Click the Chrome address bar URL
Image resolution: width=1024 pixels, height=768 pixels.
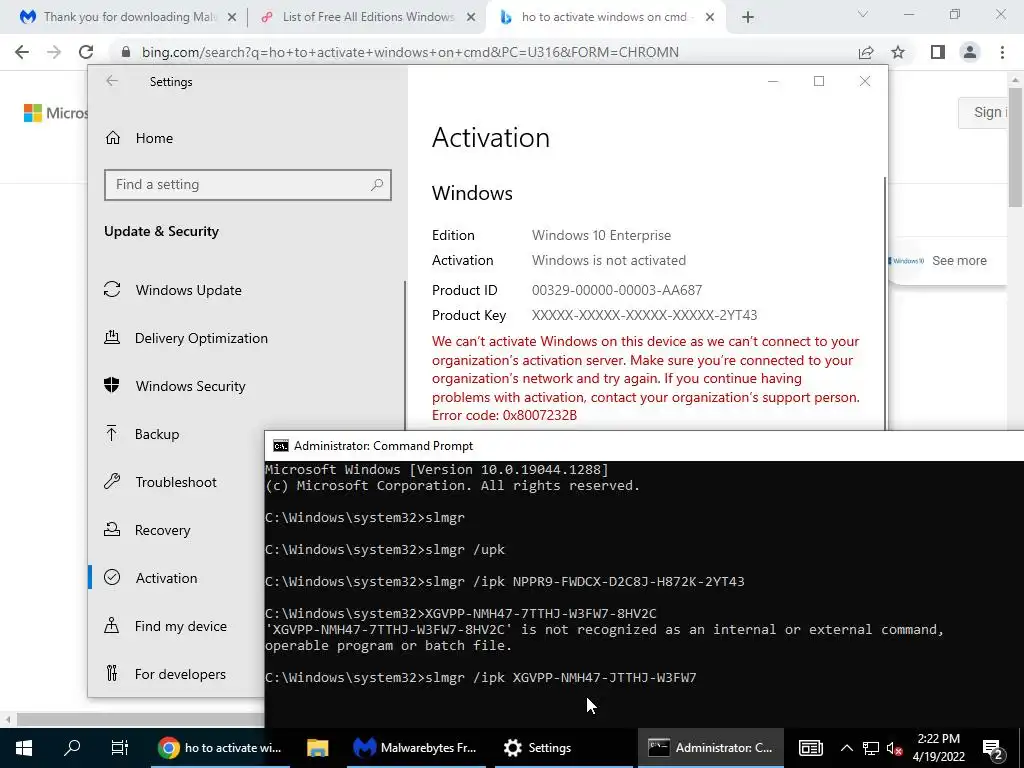(x=410, y=52)
